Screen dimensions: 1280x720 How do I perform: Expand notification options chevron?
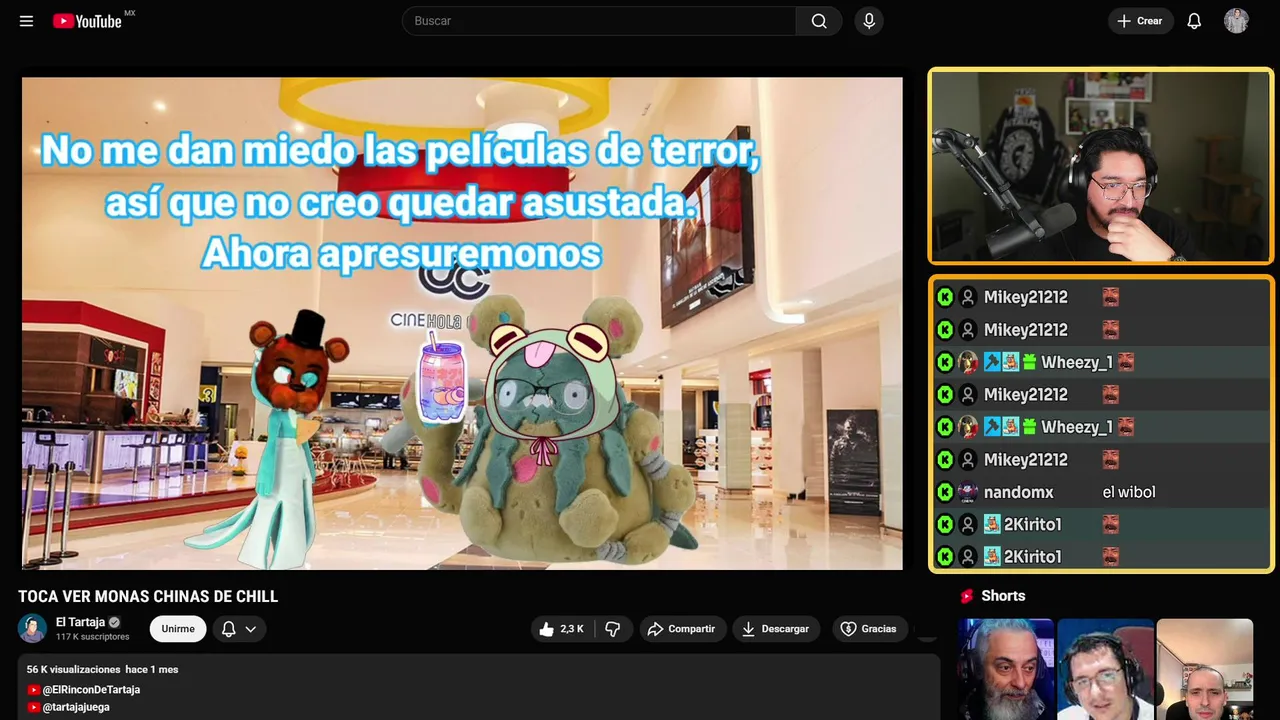[x=251, y=629]
